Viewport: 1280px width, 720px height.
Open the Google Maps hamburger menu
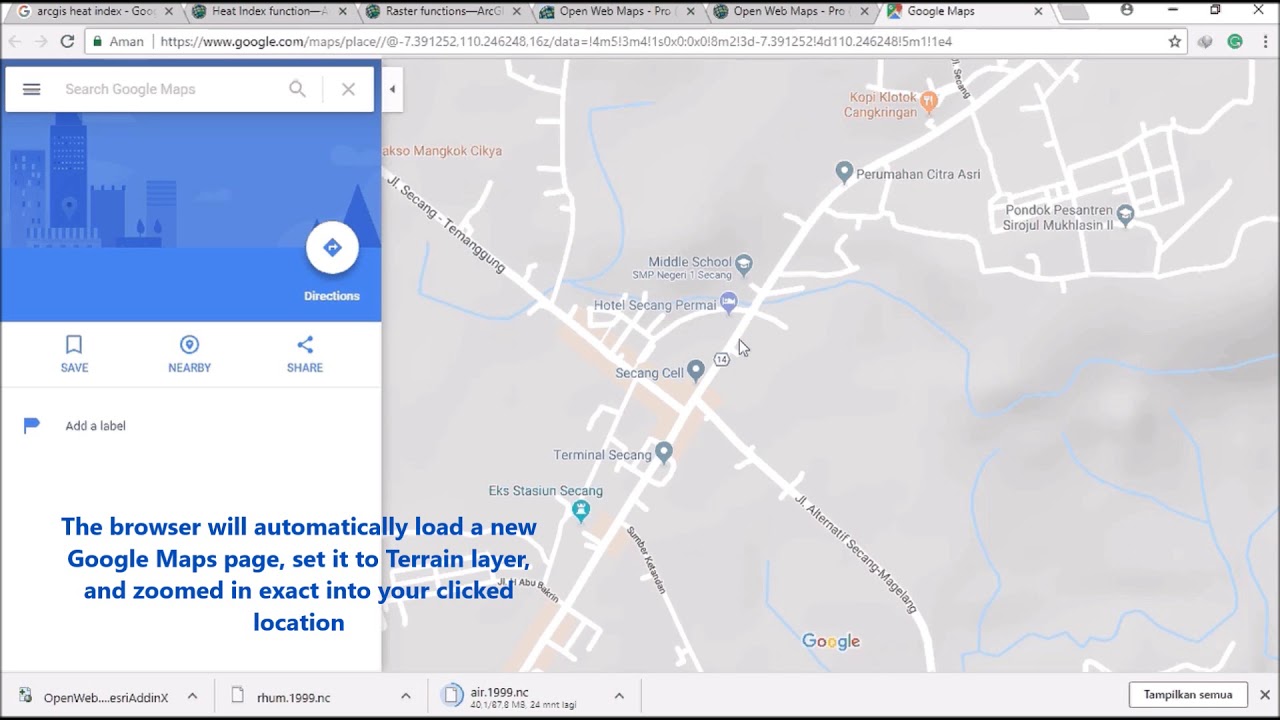pyautogui.click(x=31, y=89)
